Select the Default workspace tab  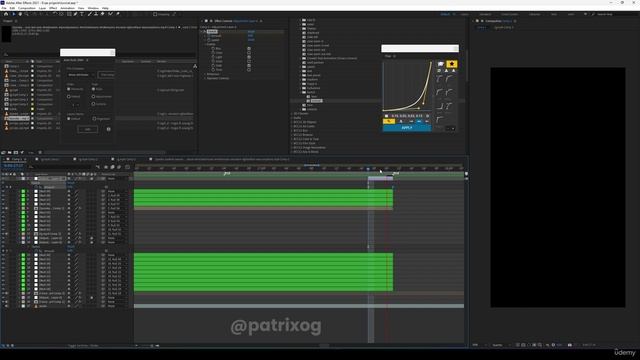click(x=445, y=14)
